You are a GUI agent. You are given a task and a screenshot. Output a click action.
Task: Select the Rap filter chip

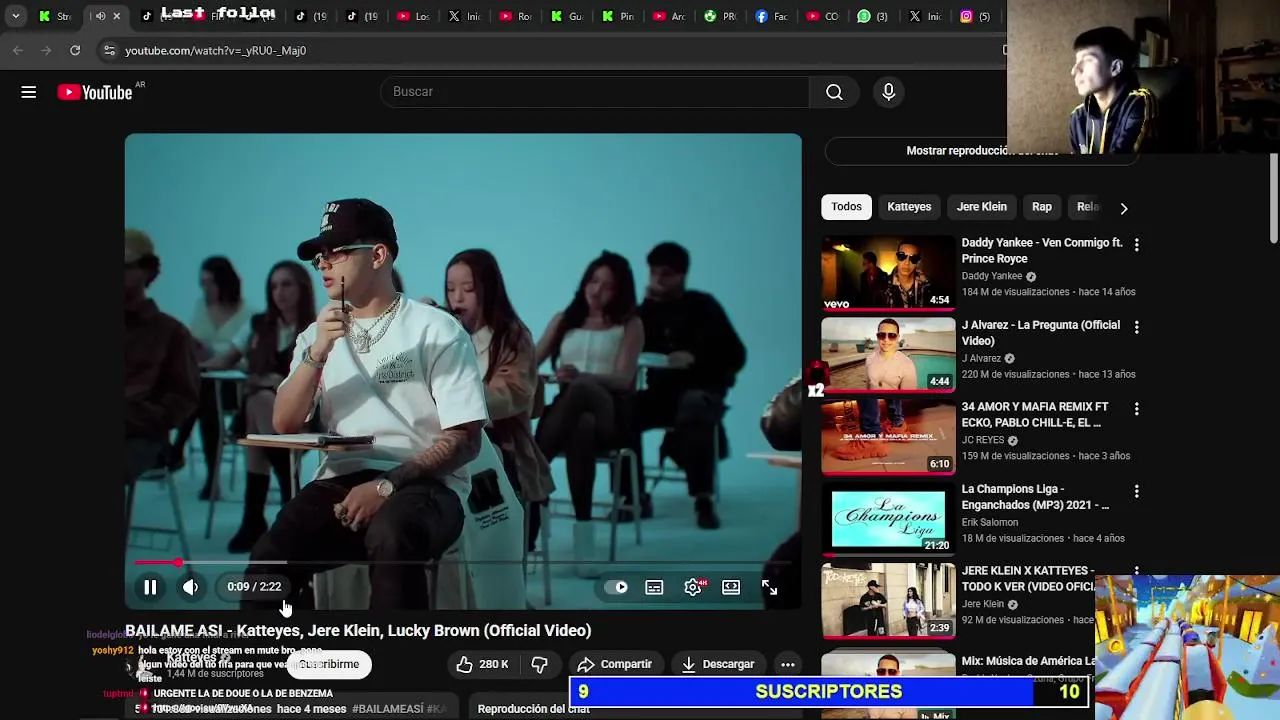pyautogui.click(x=1042, y=207)
